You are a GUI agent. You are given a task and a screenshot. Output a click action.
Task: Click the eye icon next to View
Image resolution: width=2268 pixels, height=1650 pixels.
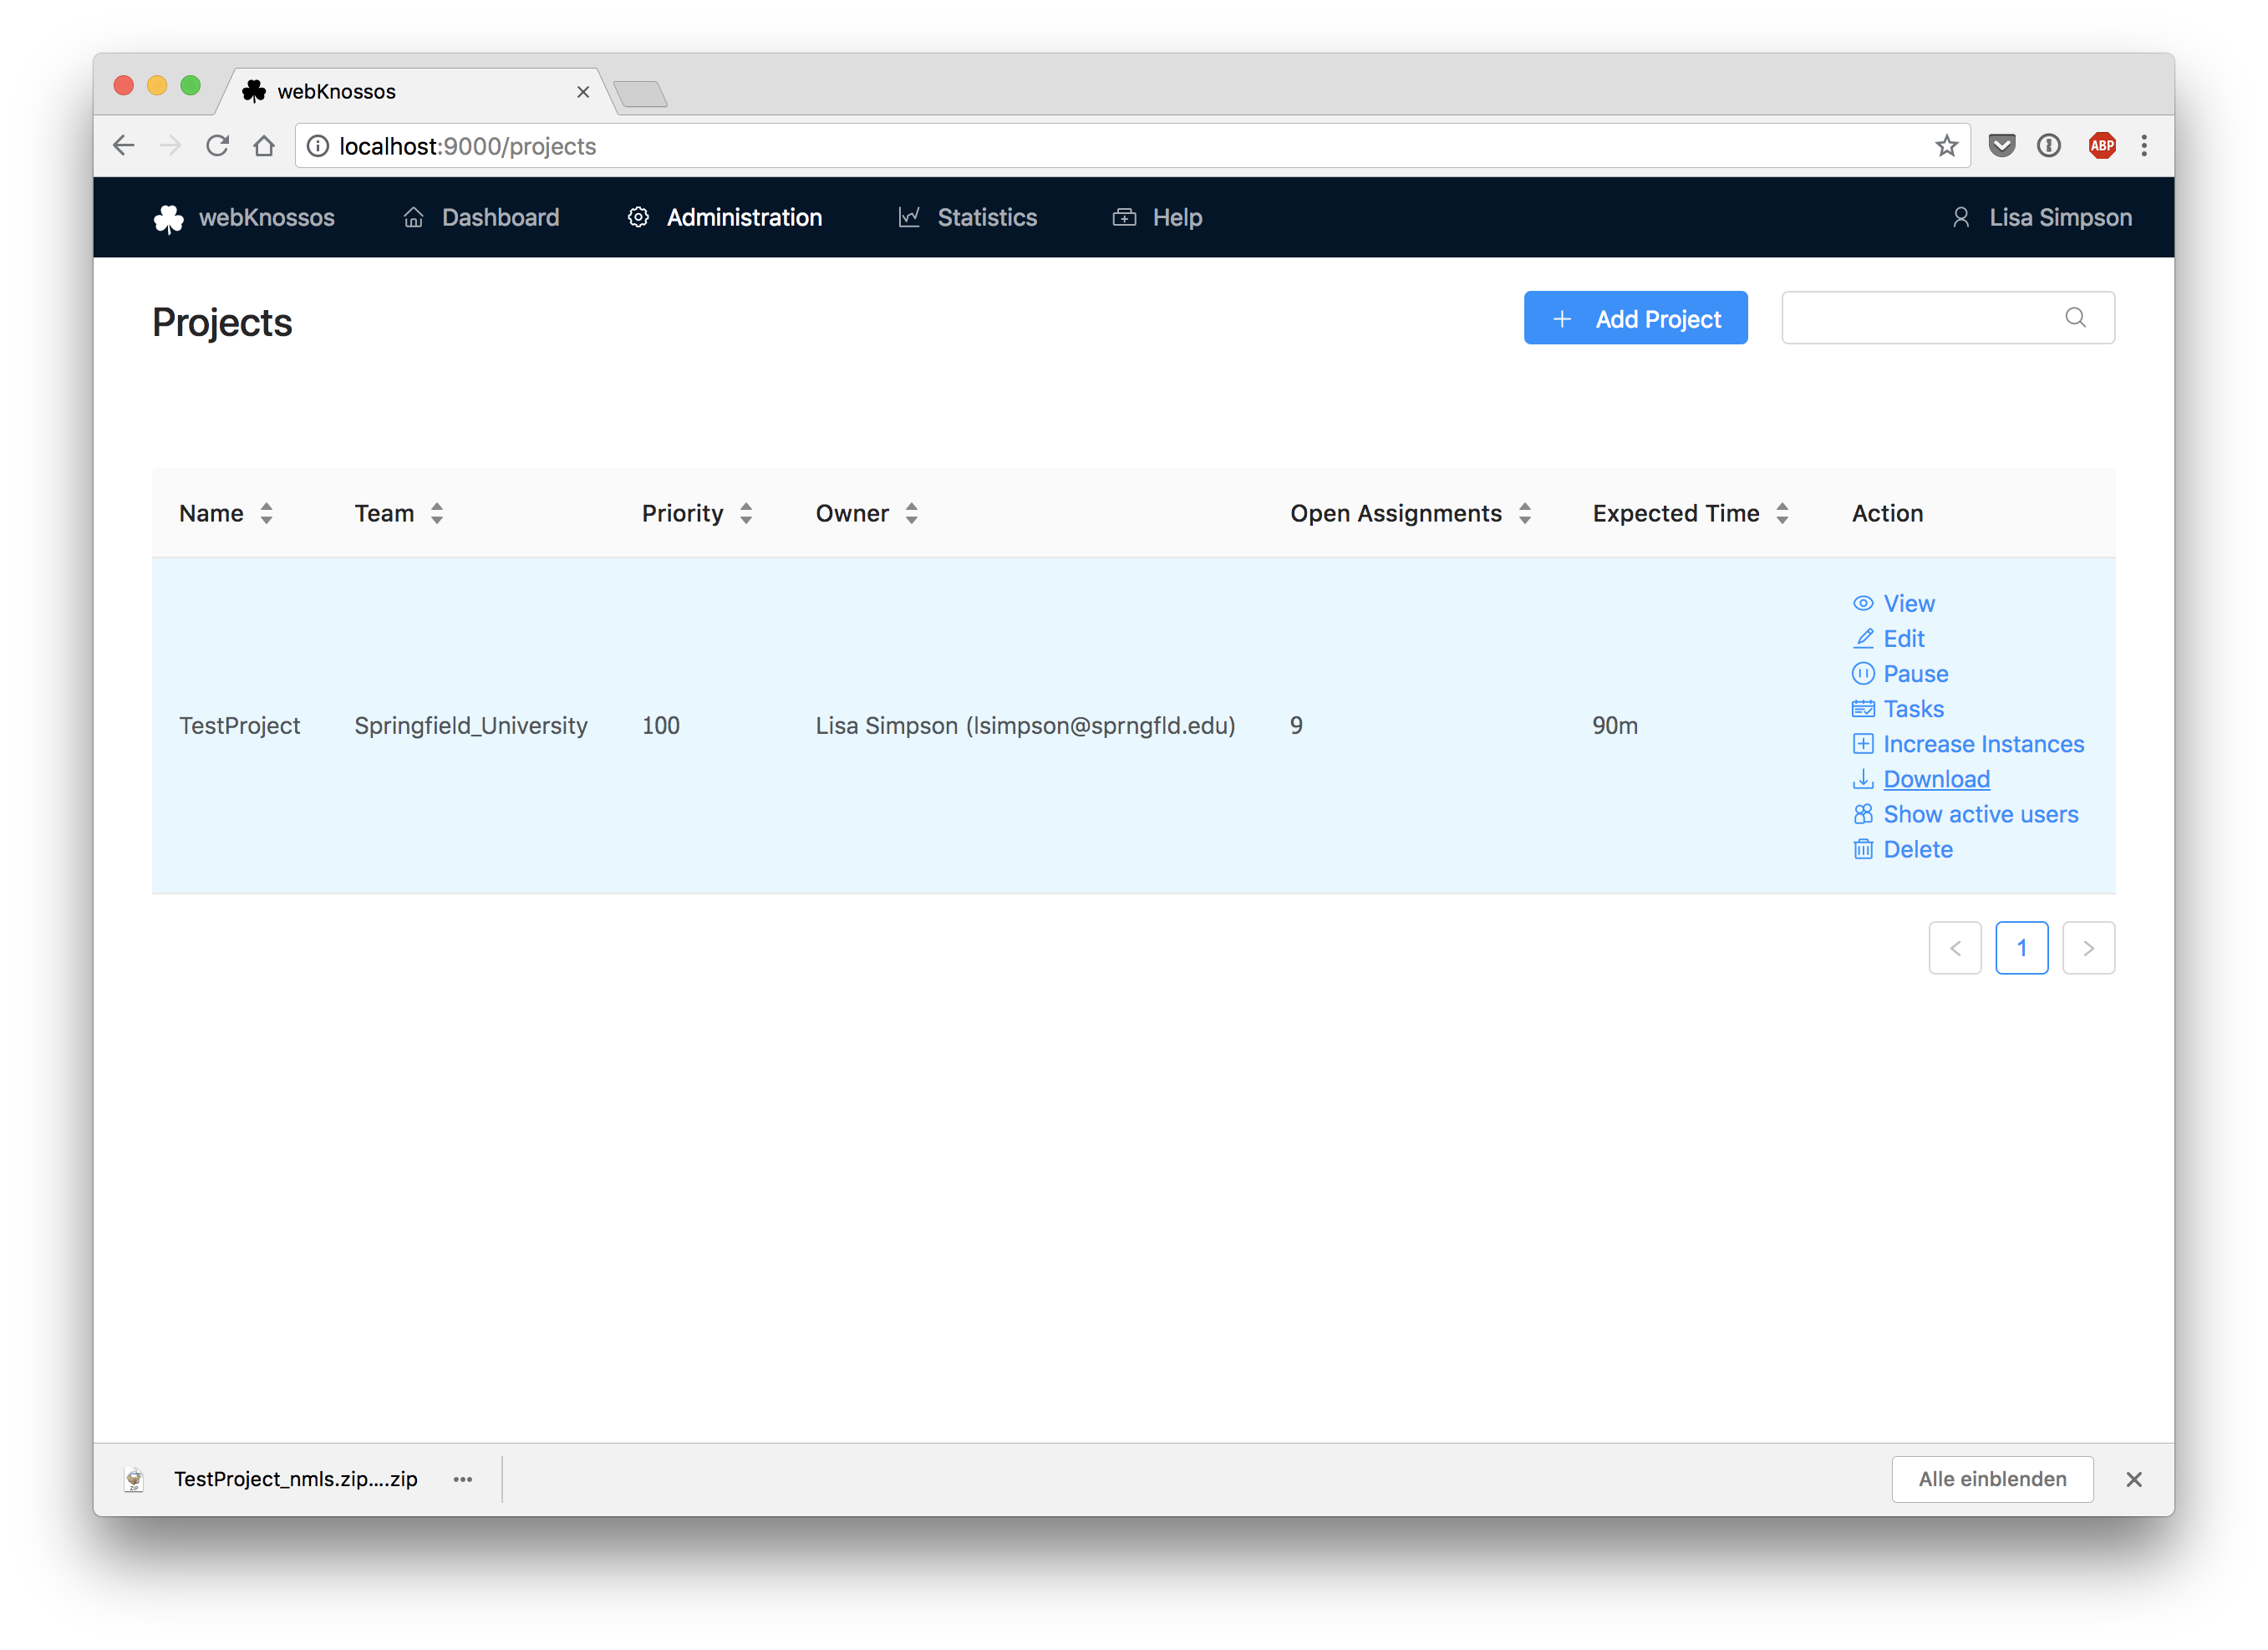tap(1863, 603)
